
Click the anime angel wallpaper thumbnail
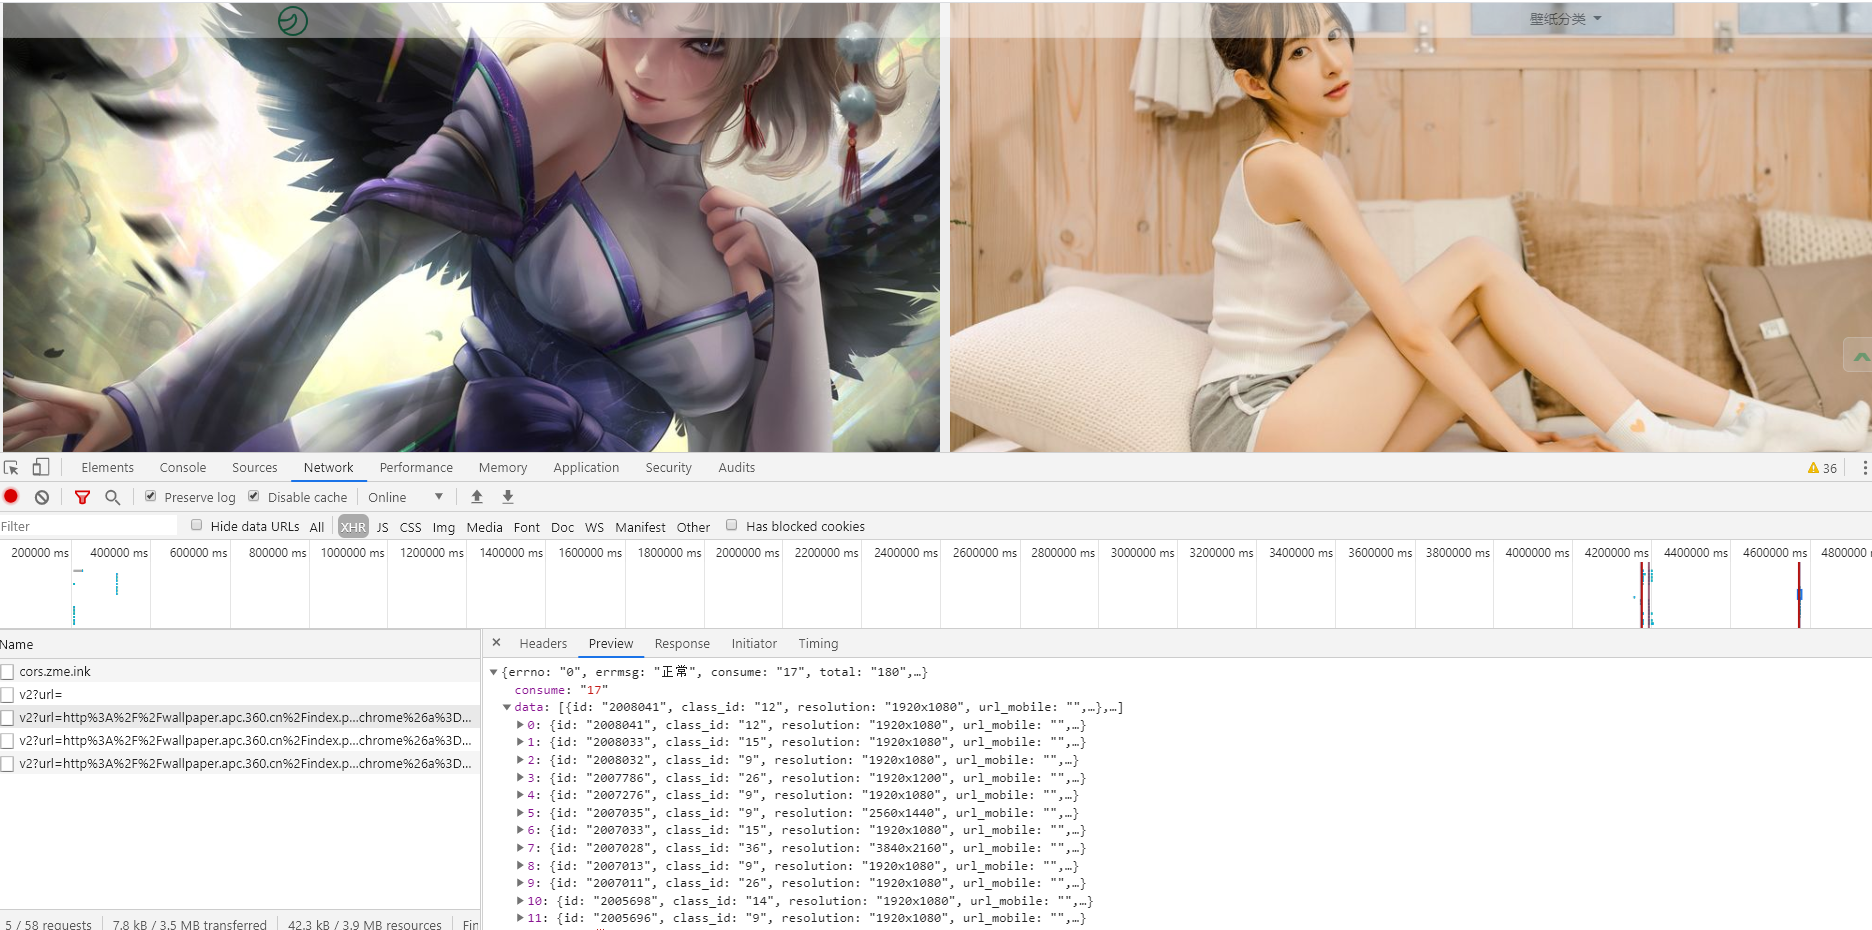coord(471,227)
